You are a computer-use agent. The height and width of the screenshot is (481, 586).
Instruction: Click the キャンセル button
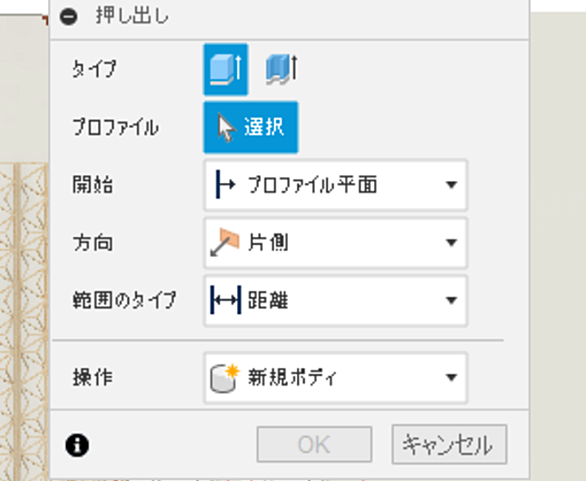coord(449,444)
